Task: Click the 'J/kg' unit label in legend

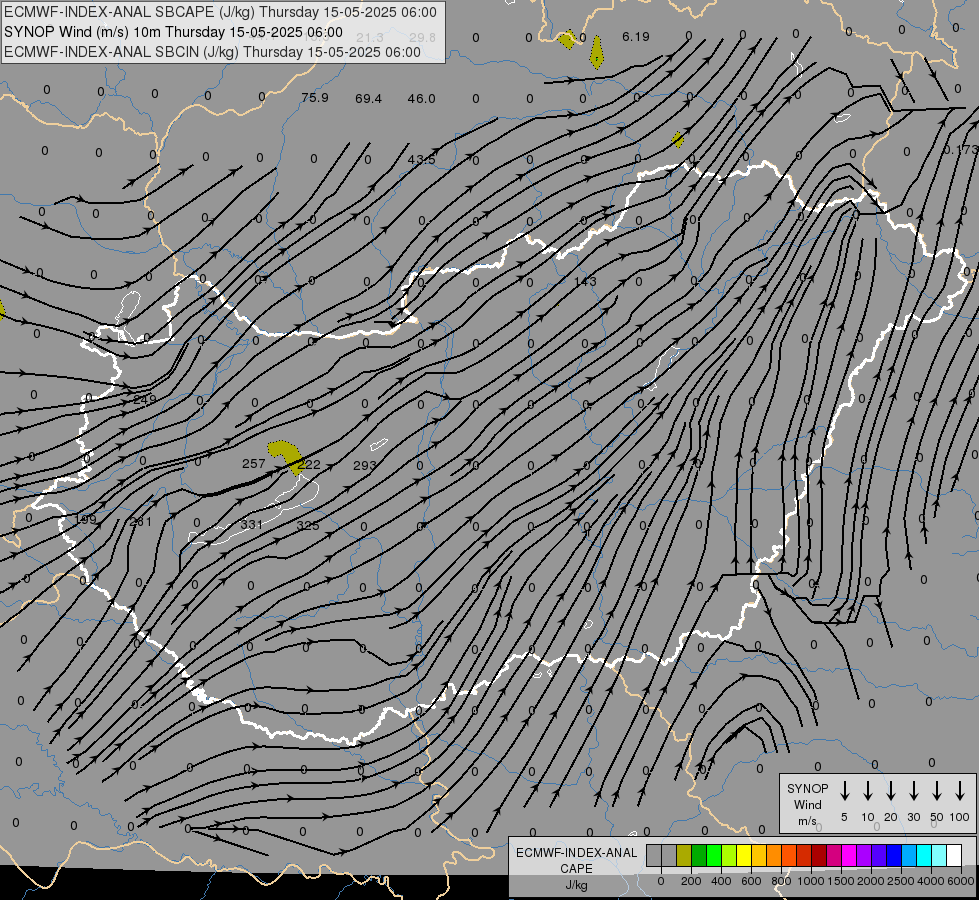Action: click(576, 885)
